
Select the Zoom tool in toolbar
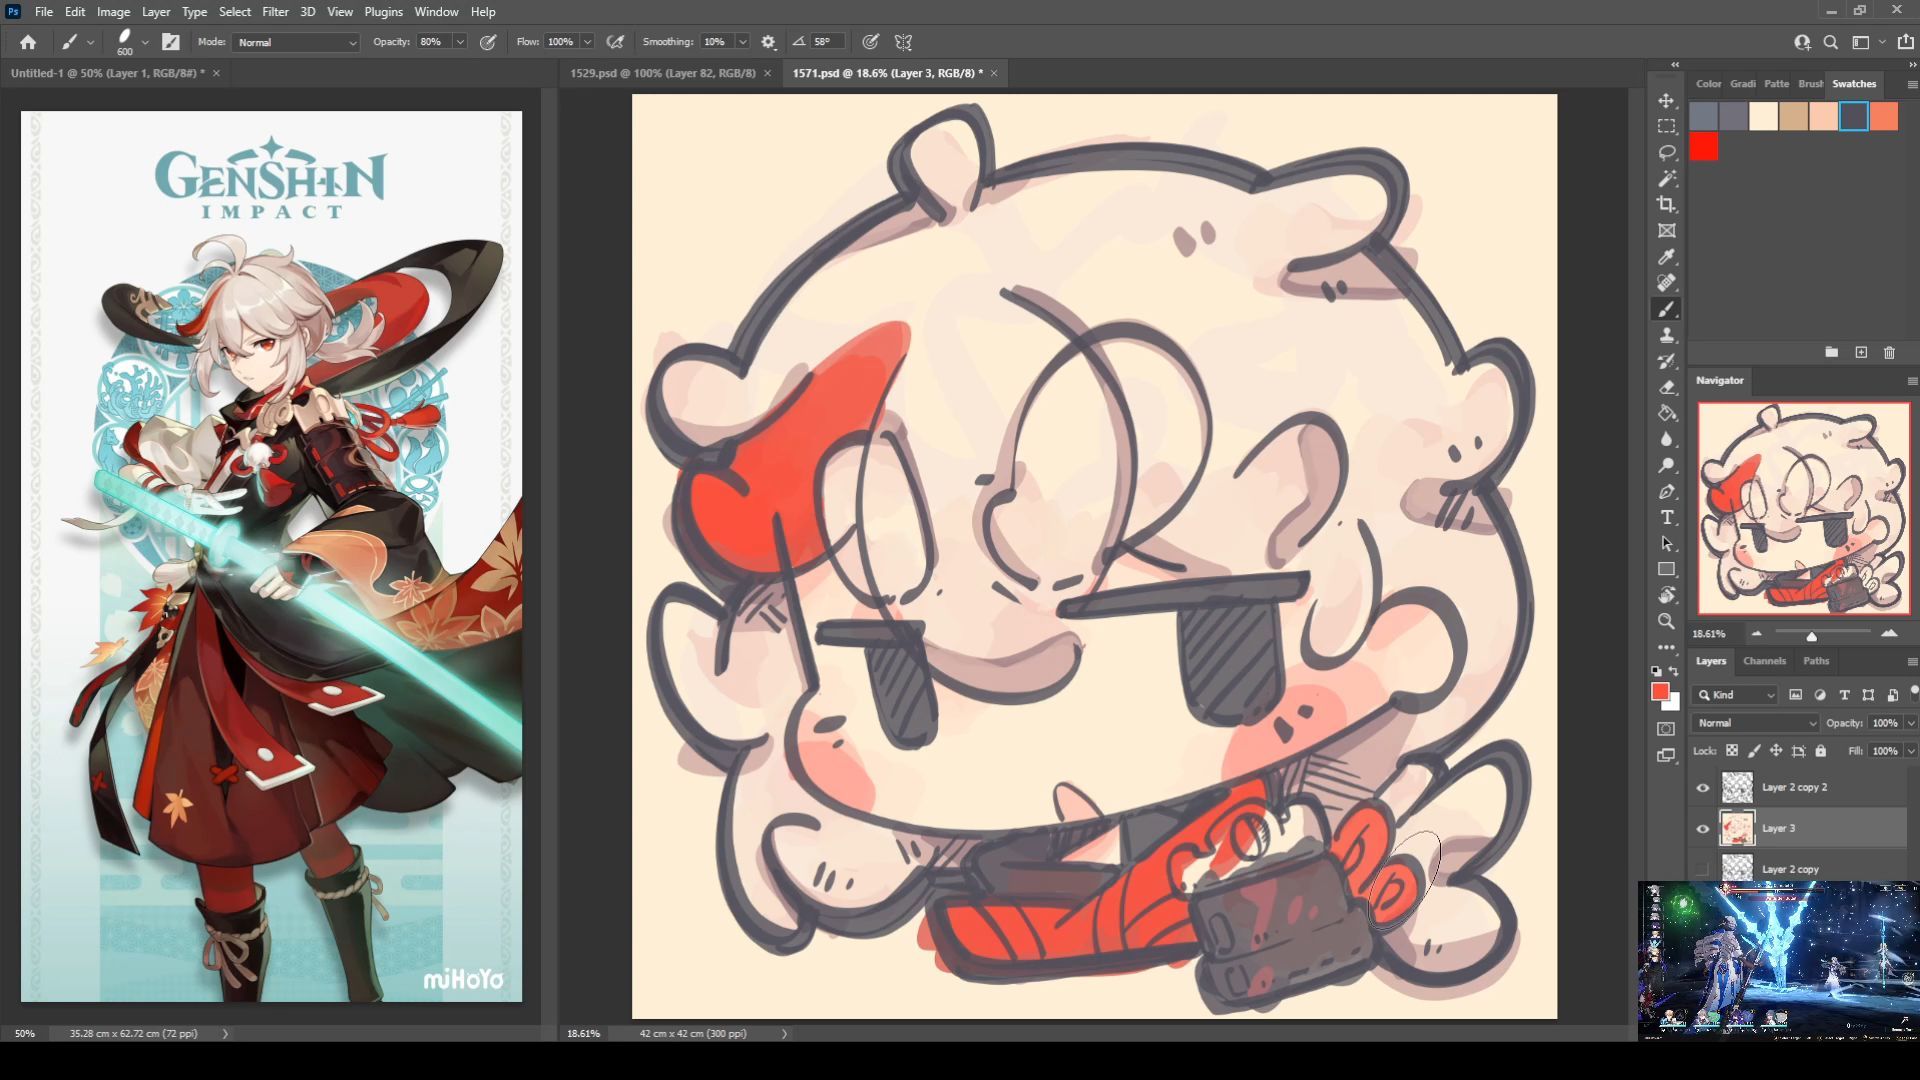coord(1666,621)
